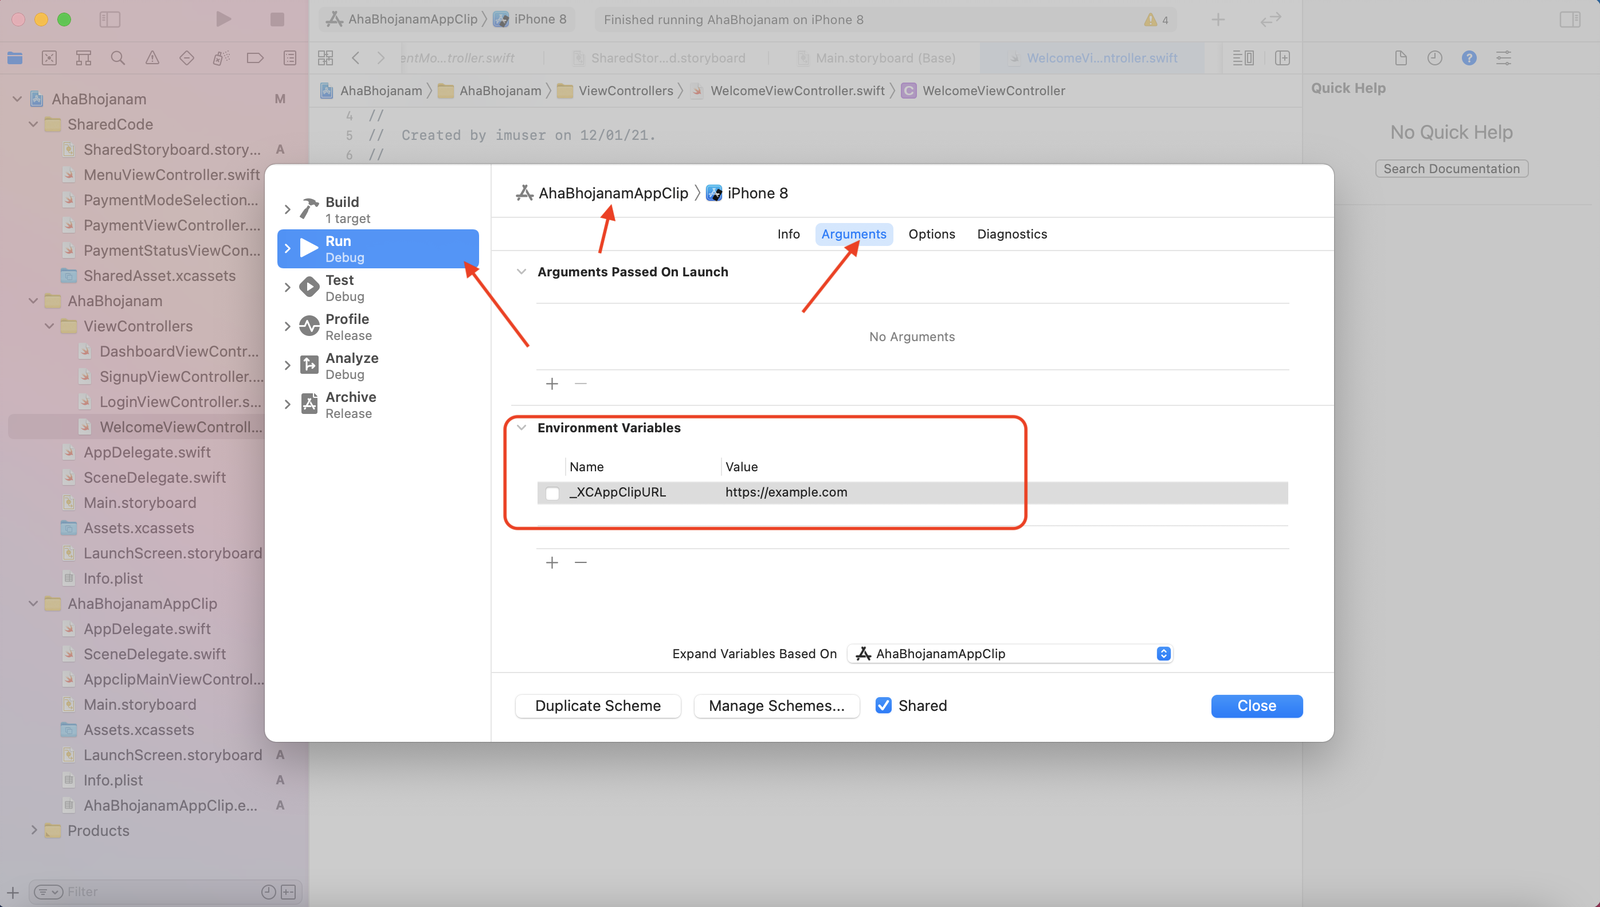Enable the _XCAppClipURL variable checkbox

point(552,493)
